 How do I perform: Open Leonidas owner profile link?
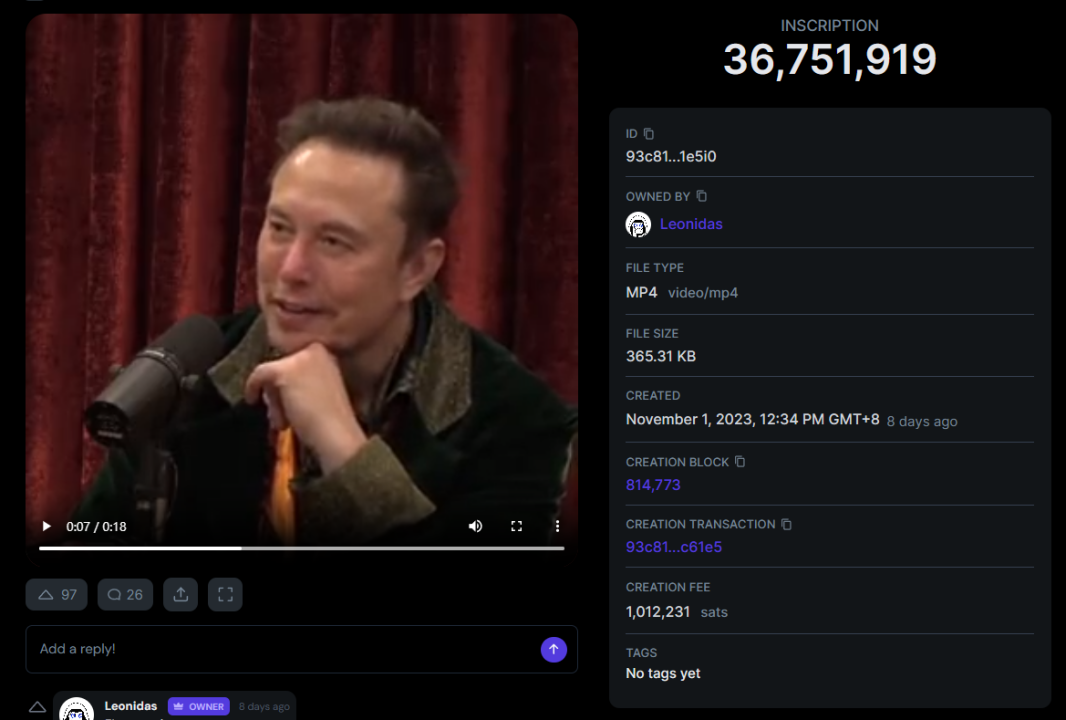click(690, 224)
